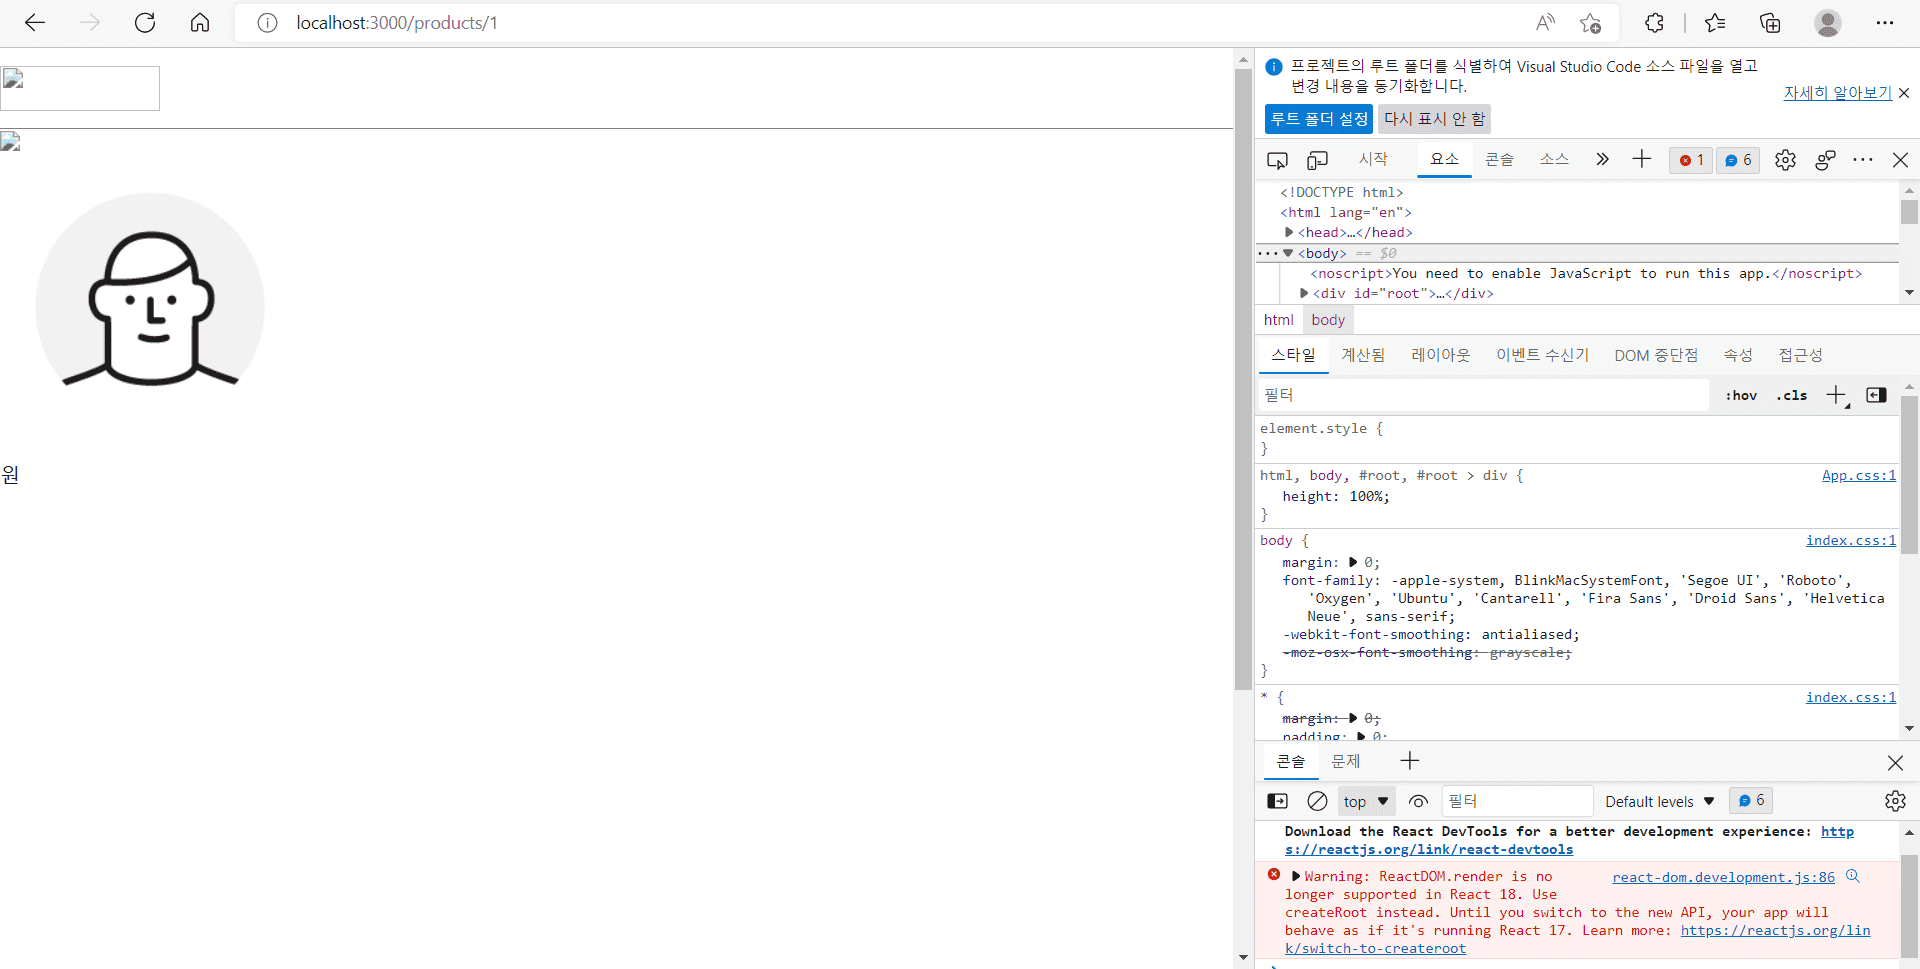Select body in the breadcrumb
Image resolution: width=1920 pixels, height=969 pixels.
(x=1328, y=320)
